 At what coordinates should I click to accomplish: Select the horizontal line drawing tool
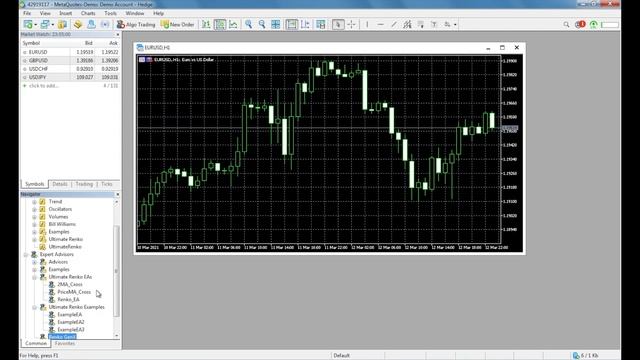click(380, 24)
